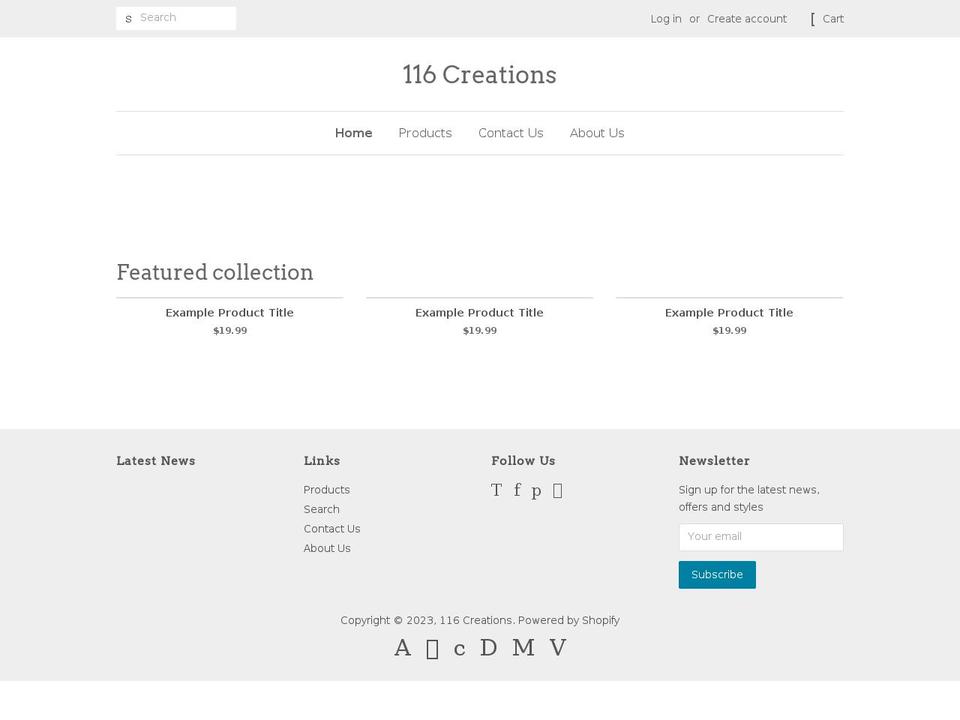Click the 'V' Visa payment icon
This screenshot has height=720, width=960.
tap(558, 648)
